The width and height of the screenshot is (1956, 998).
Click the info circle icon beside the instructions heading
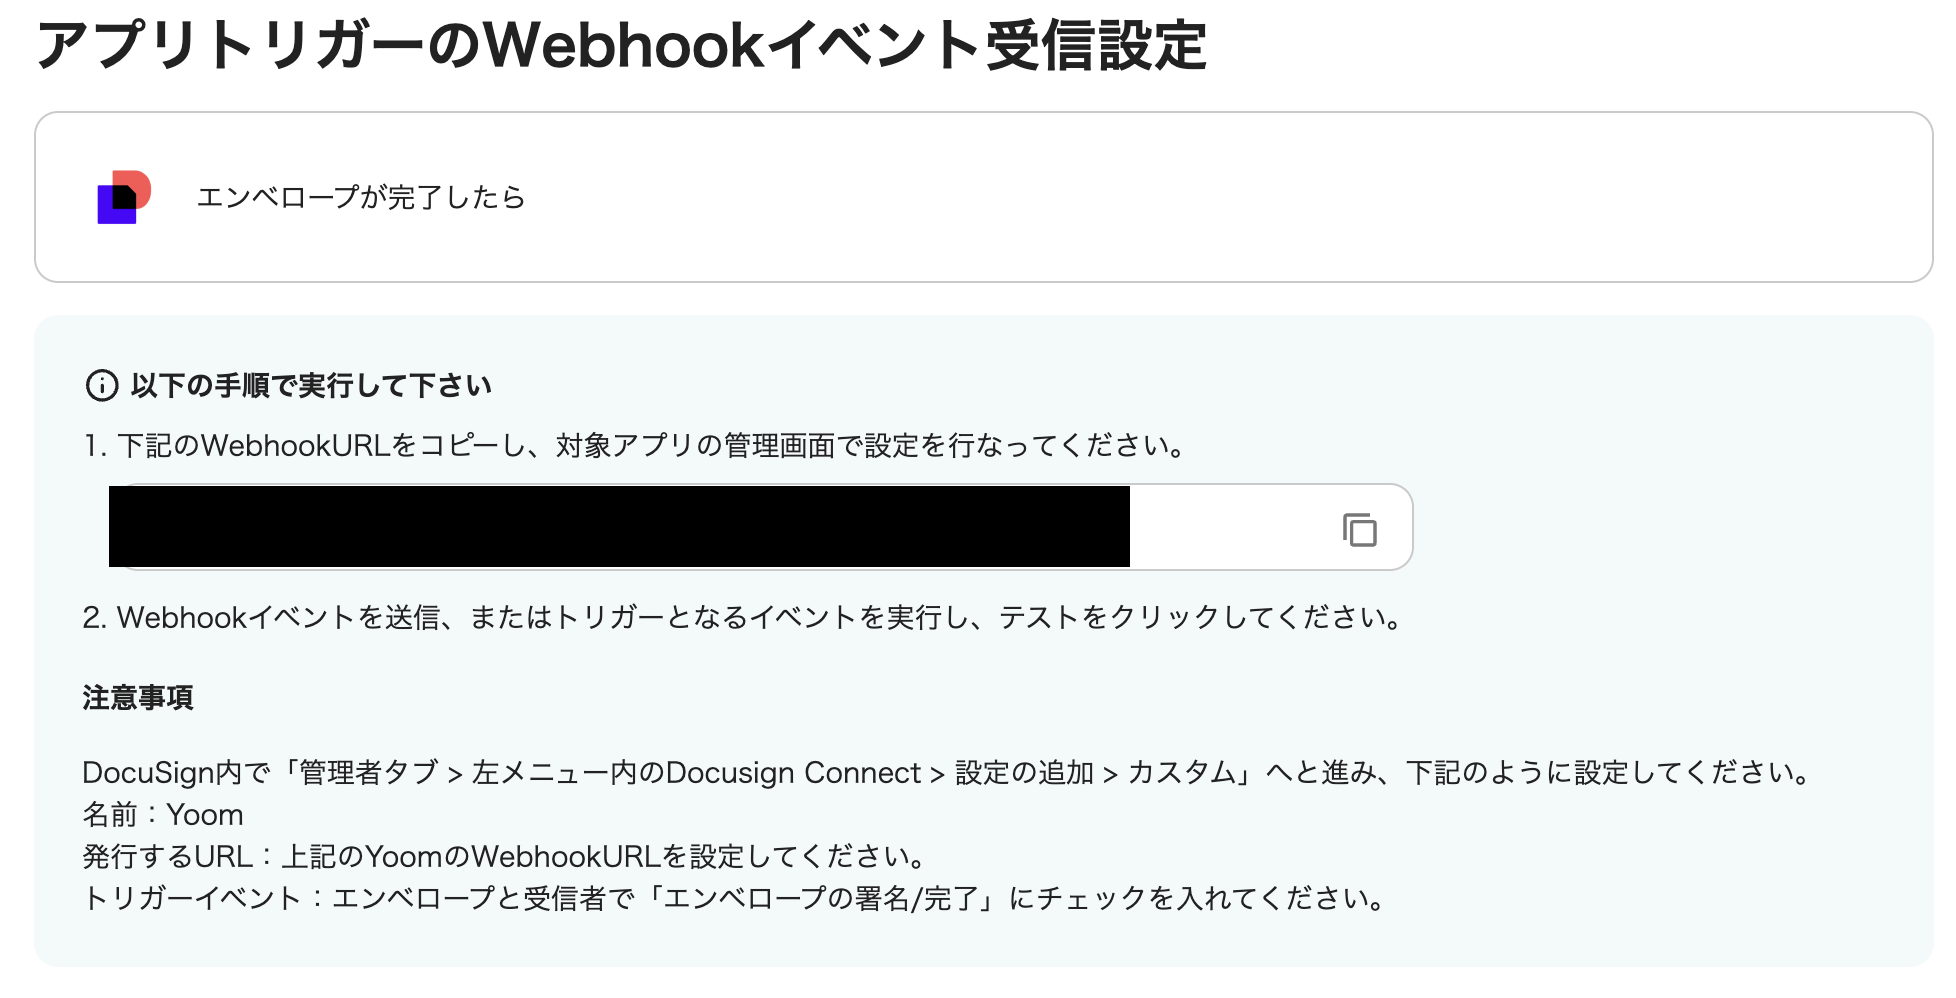(x=102, y=385)
